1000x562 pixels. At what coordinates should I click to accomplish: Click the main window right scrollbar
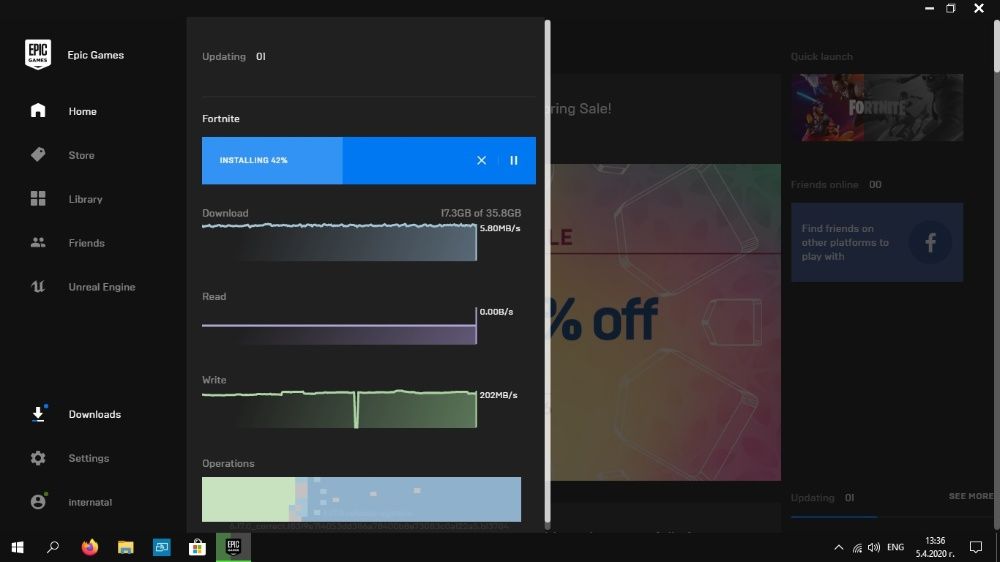point(997,47)
